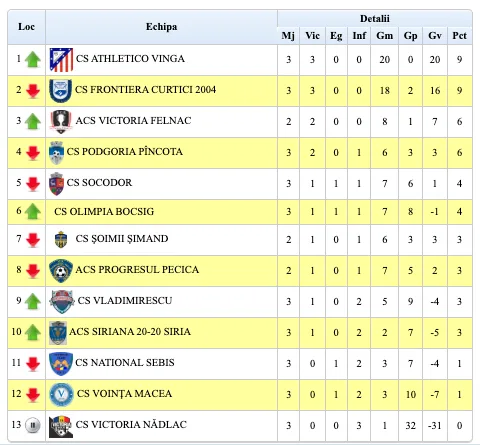This screenshot has width=480, height=445.
Task: Click the CS Voința Macea round logo
Action: pyautogui.click(x=61, y=395)
